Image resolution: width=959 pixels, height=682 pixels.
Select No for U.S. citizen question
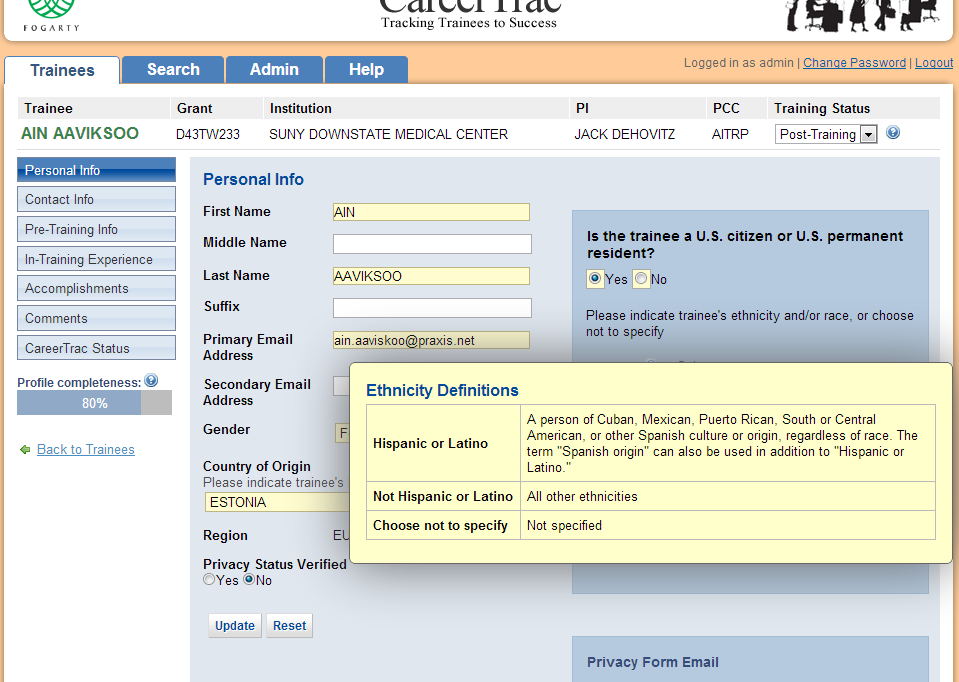640,278
